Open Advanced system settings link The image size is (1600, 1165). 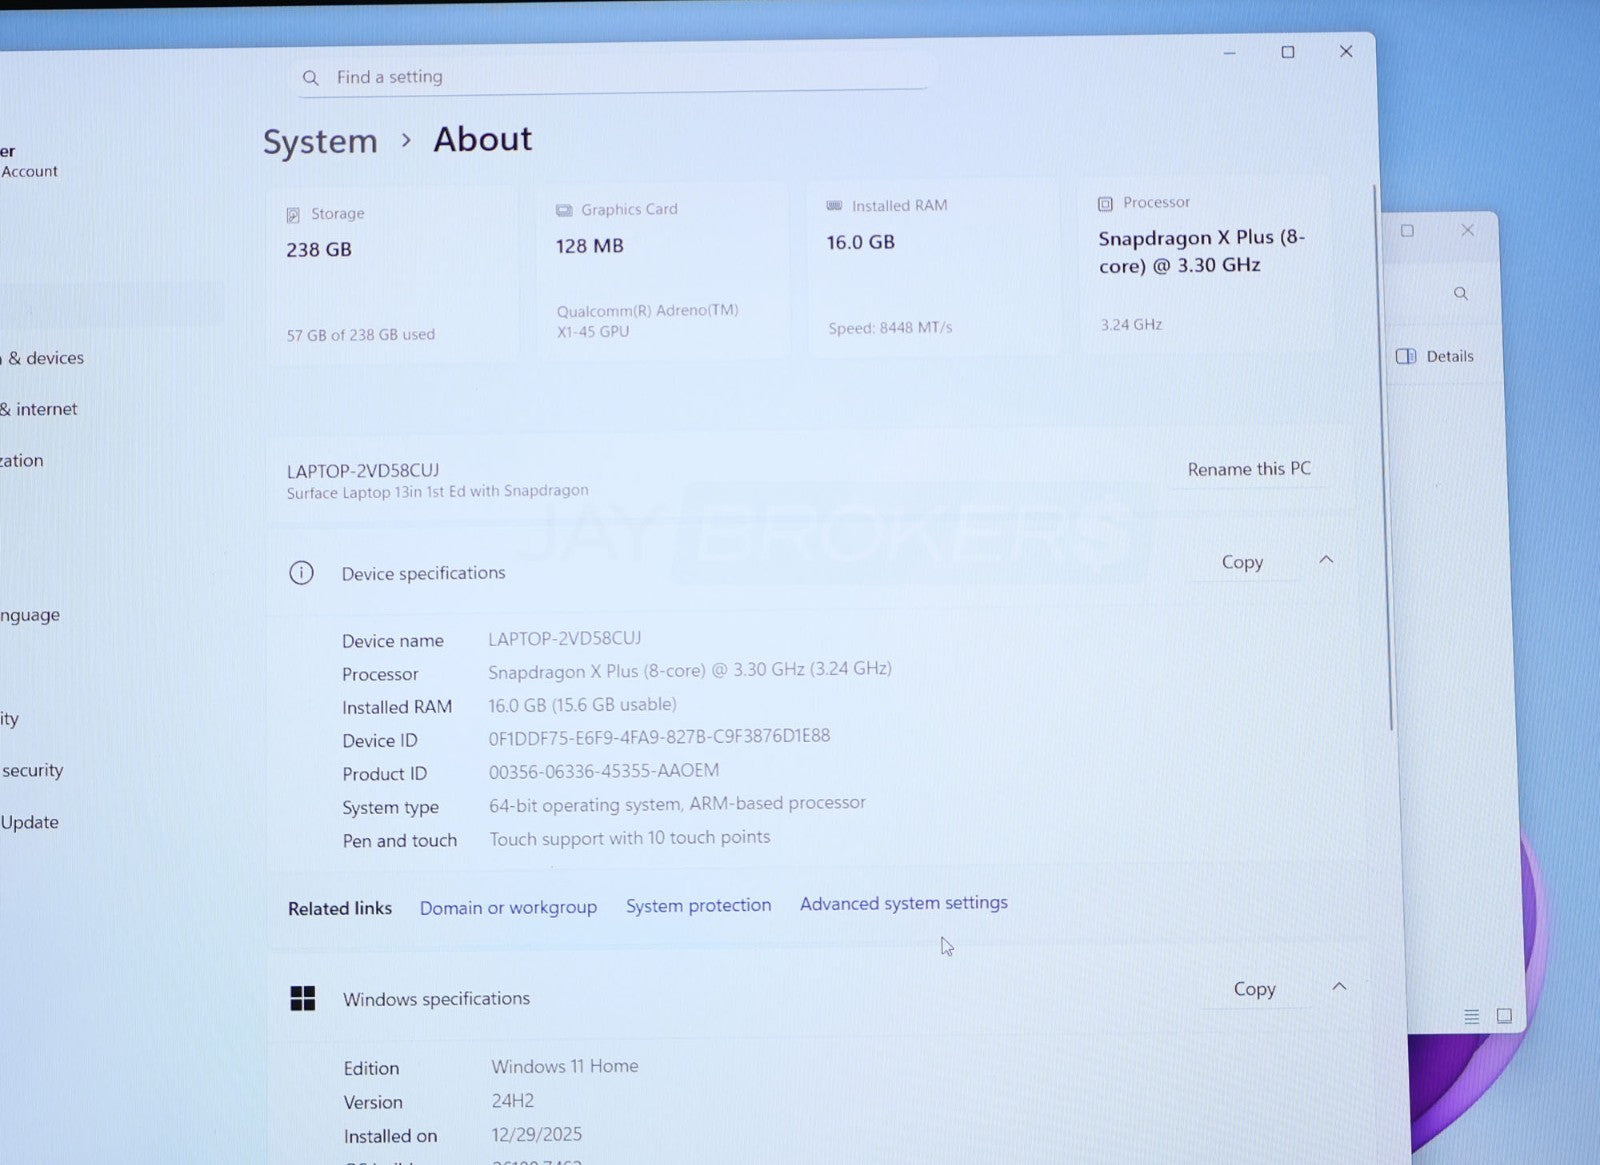pos(903,903)
